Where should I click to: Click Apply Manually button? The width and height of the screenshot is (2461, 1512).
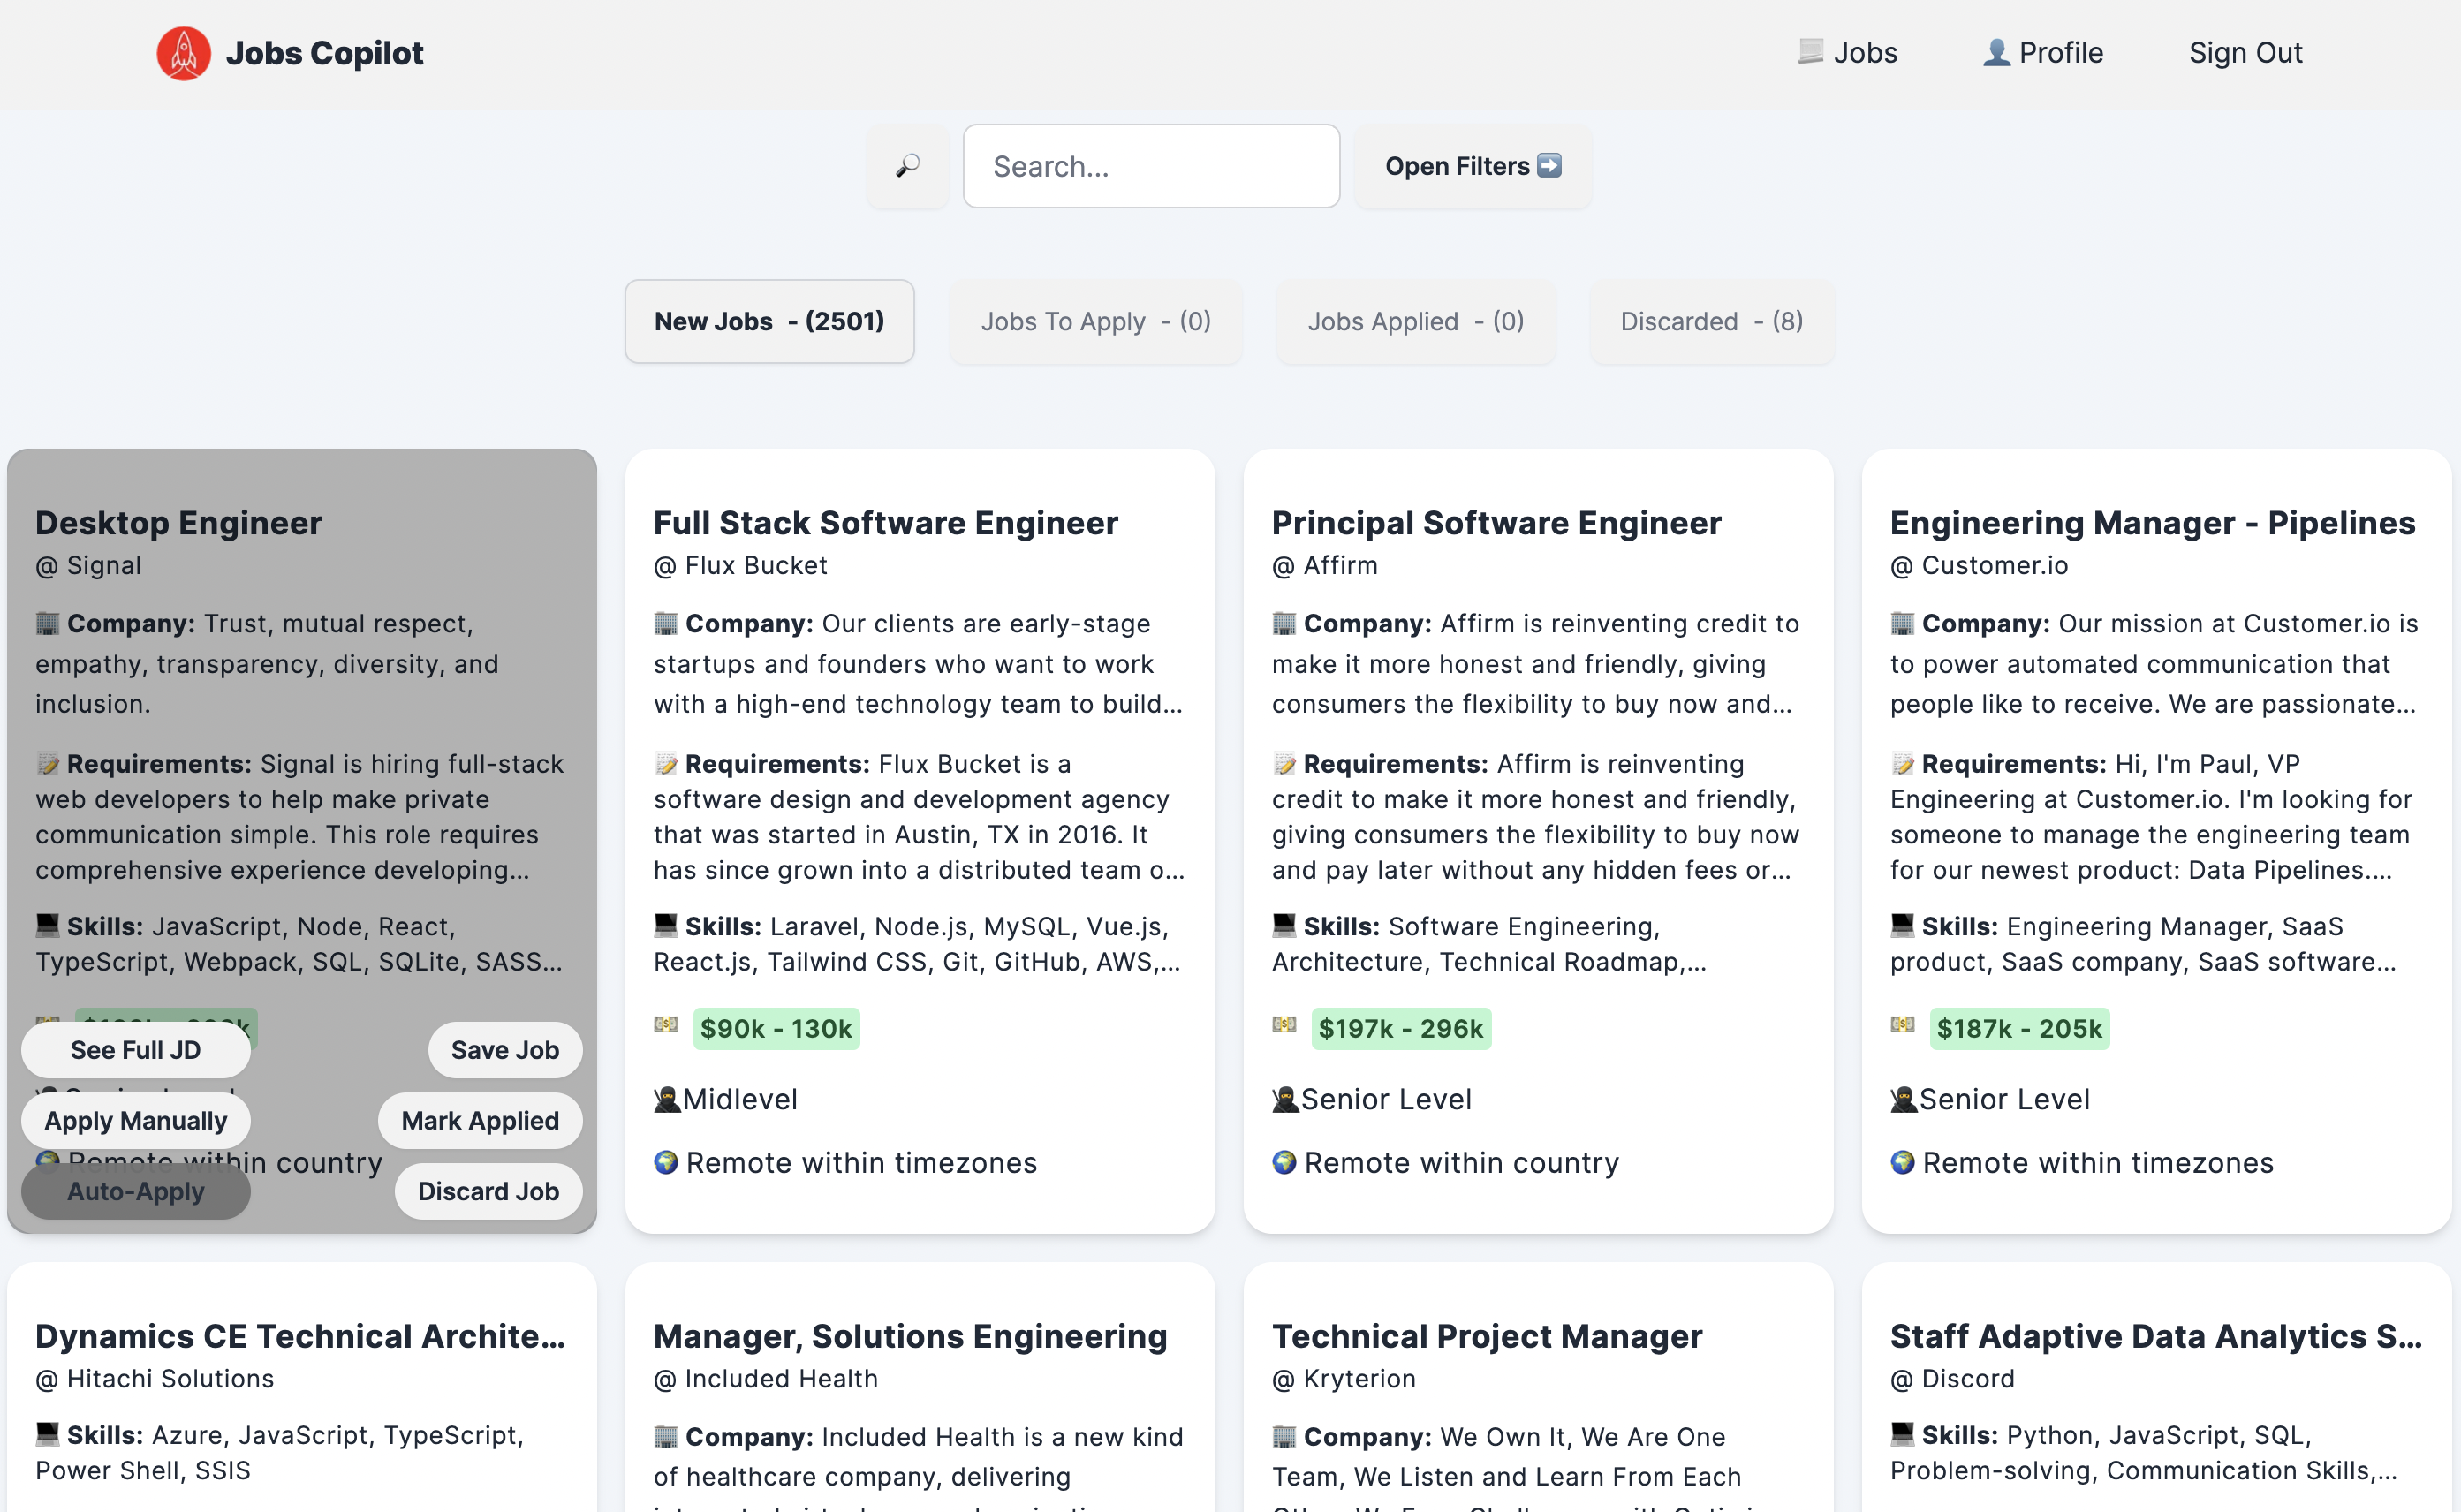[136, 1120]
